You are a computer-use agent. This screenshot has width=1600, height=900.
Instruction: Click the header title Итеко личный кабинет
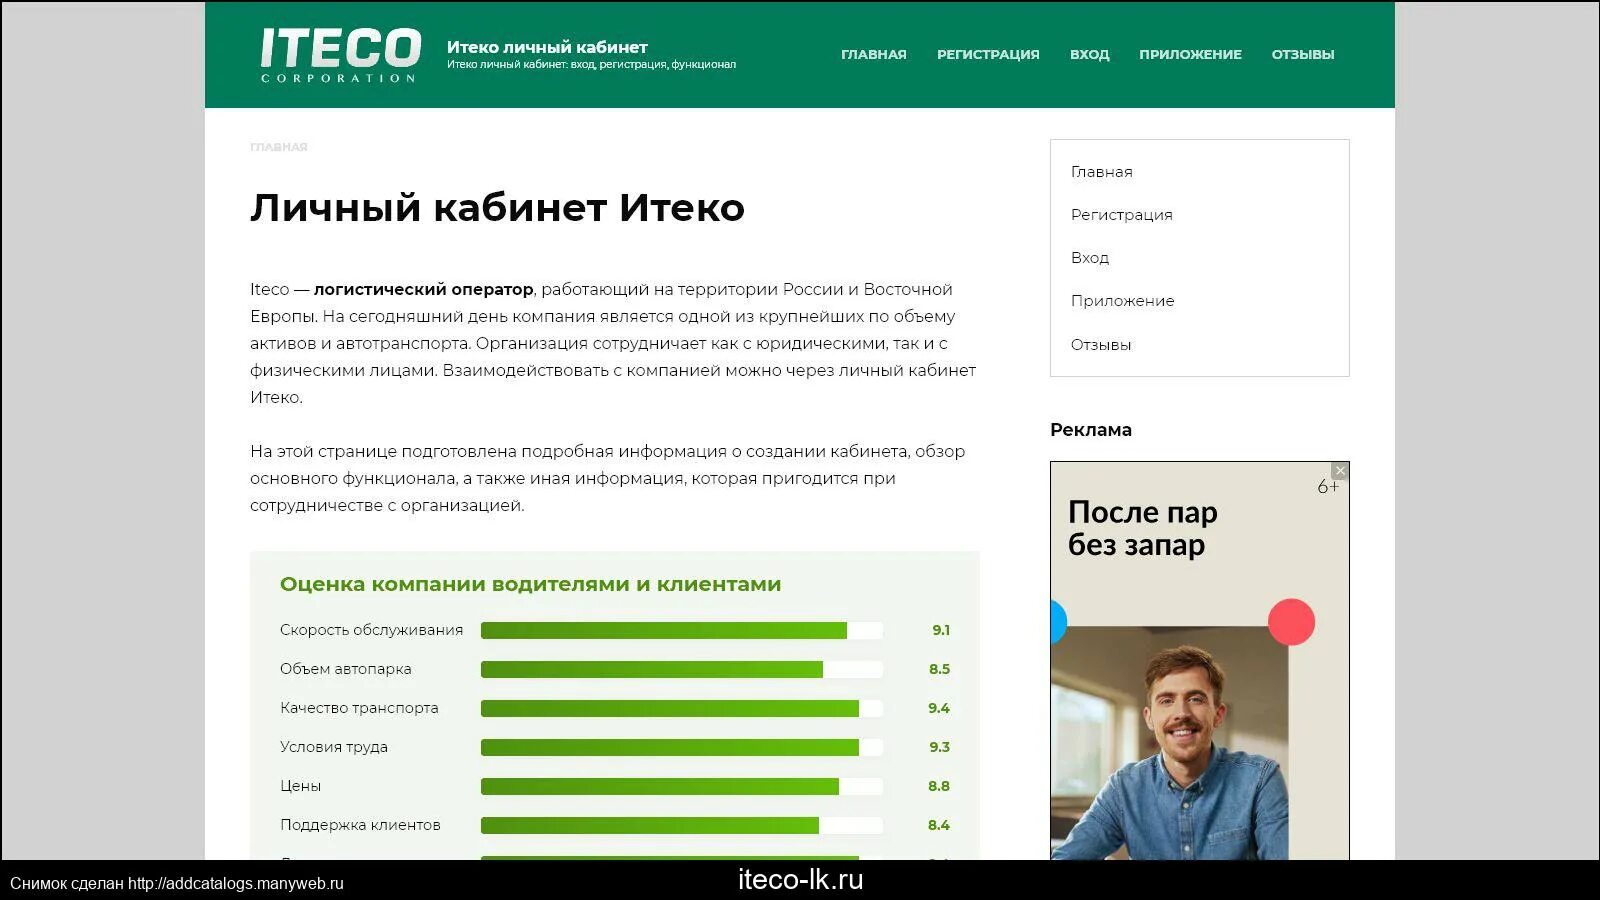tap(547, 47)
